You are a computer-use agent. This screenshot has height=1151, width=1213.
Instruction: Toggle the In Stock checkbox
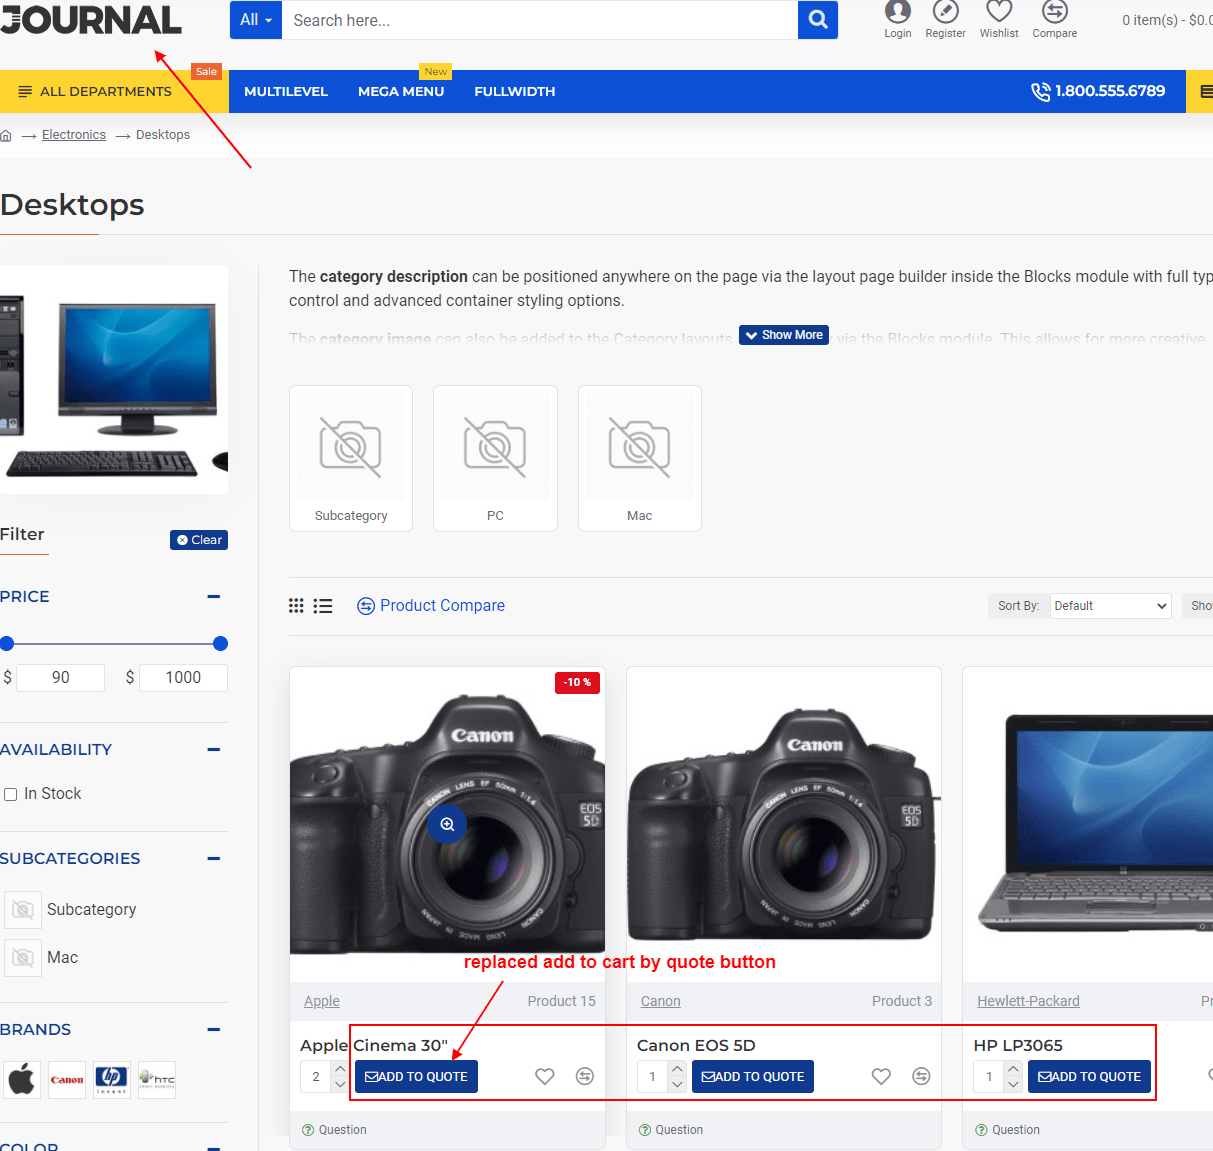click(11, 794)
